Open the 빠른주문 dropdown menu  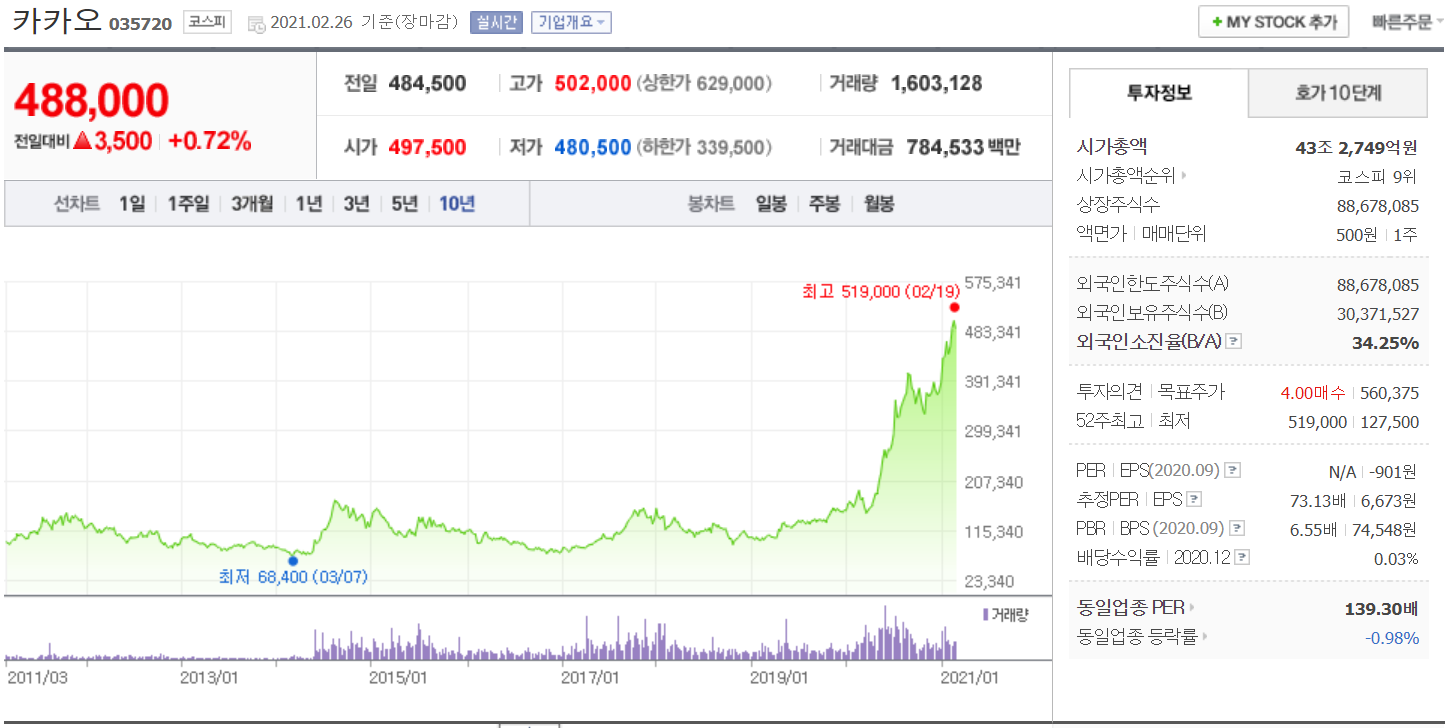pos(1409,22)
